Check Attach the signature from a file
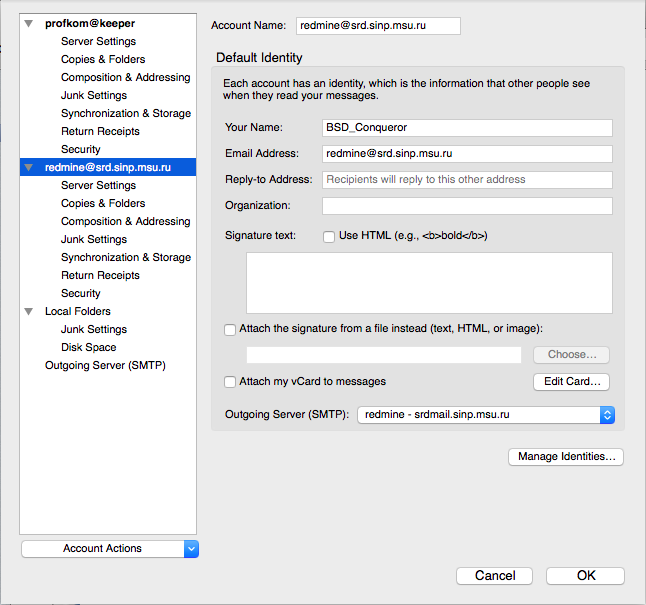Screen dimensions: 646x605 coord(231,329)
